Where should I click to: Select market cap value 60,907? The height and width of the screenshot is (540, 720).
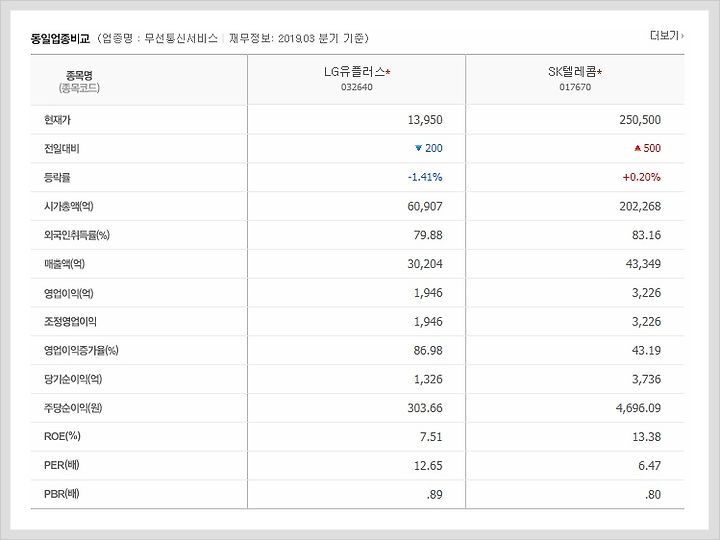tap(425, 206)
